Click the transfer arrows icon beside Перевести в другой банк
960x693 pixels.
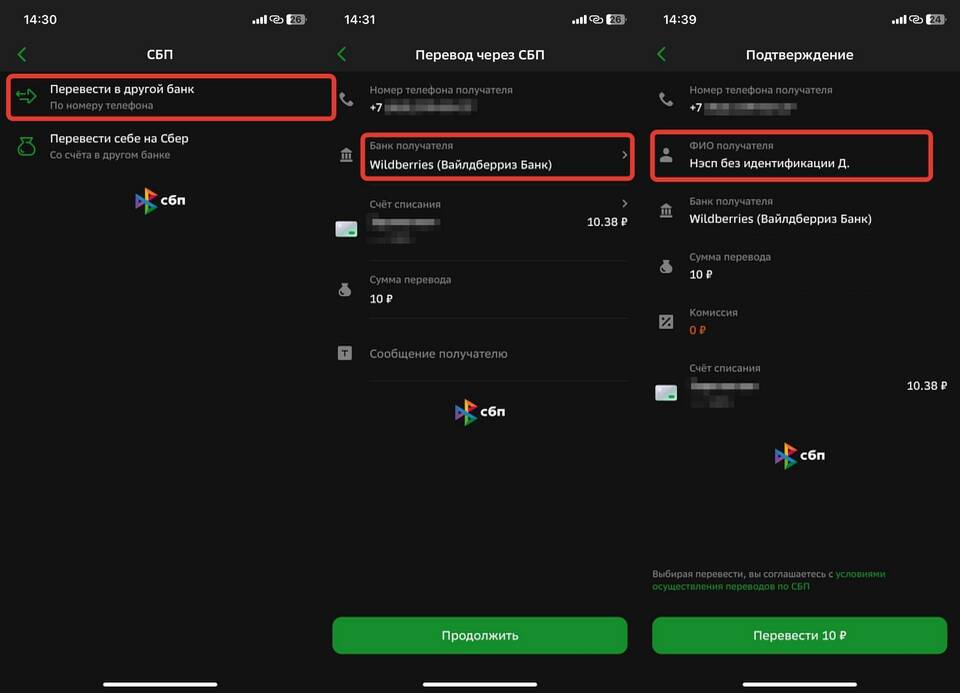click(x=28, y=96)
